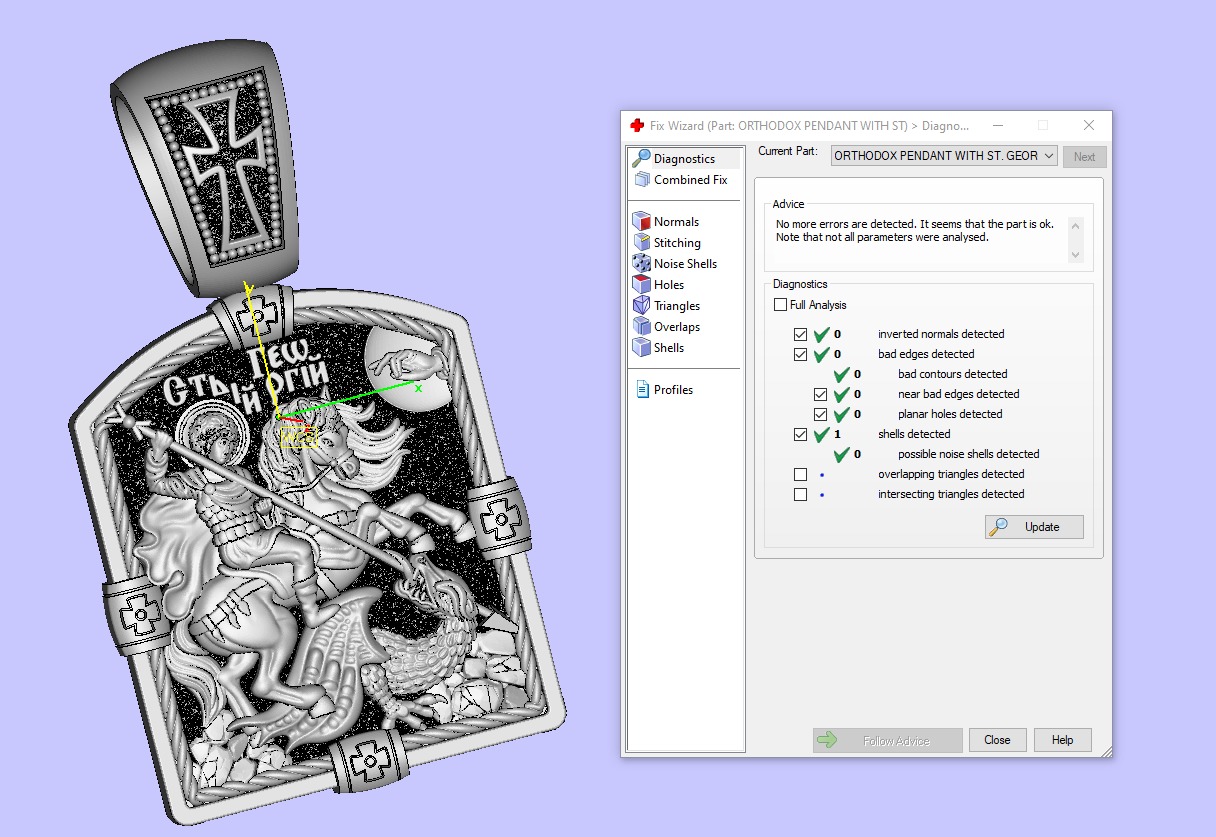
Task: Click the Profiles page label
Action: pyautogui.click(x=673, y=390)
